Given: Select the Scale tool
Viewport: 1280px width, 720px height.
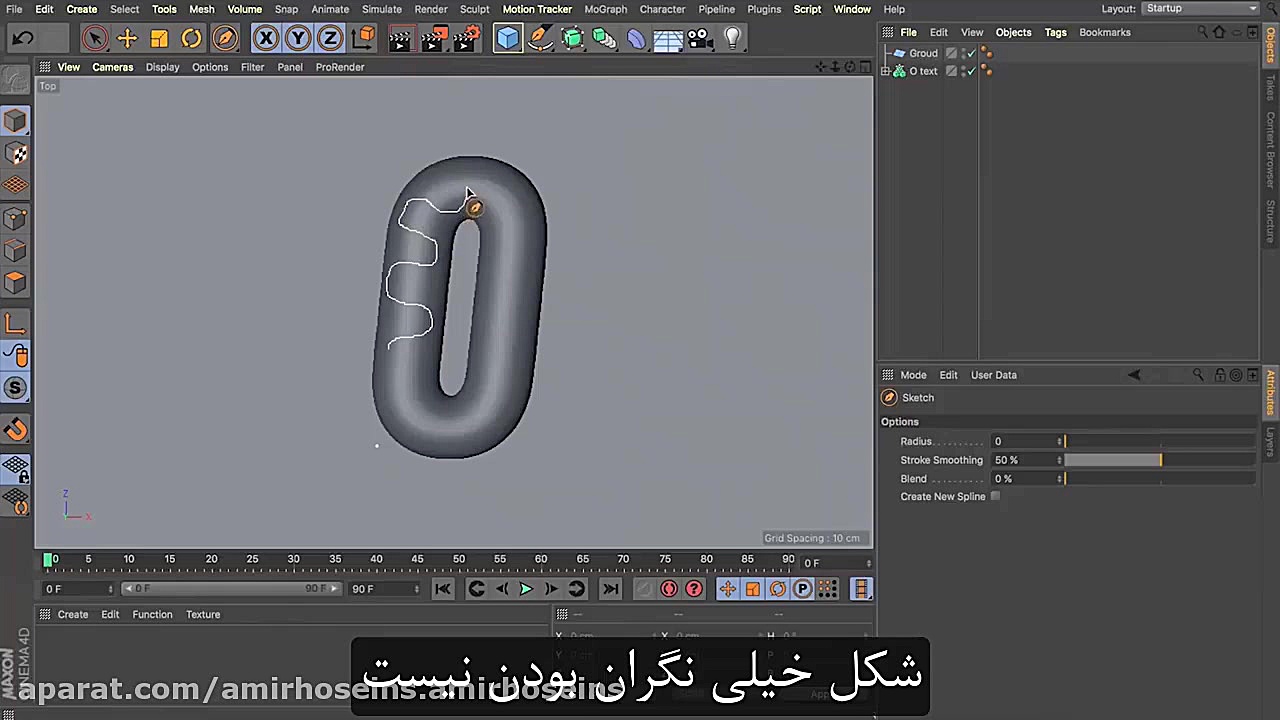Looking at the screenshot, I should [159, 38].
